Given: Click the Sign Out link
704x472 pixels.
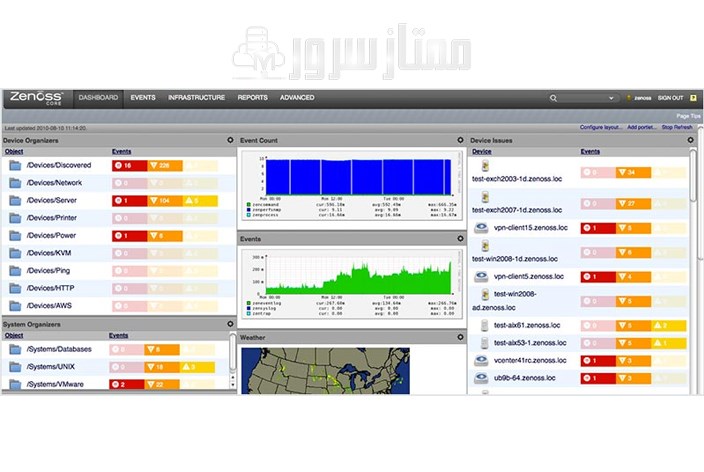Looking at the screenshot, I should [x=670, y=98].
